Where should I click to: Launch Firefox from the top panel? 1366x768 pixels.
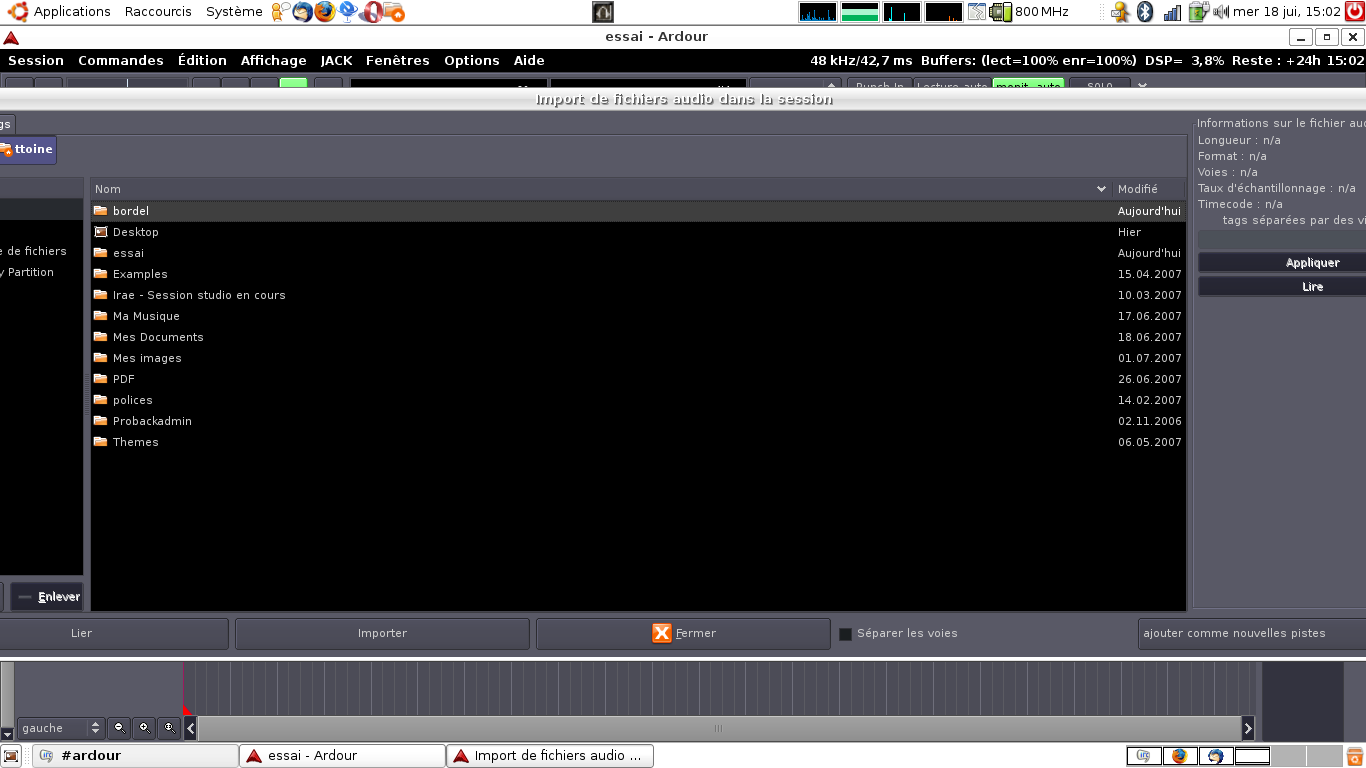click(325, 12)
